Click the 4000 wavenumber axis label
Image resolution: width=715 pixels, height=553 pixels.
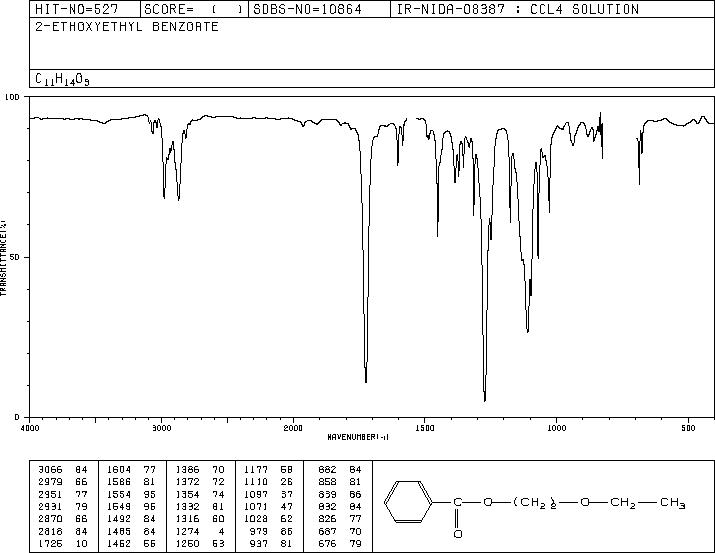pos(30,428)
